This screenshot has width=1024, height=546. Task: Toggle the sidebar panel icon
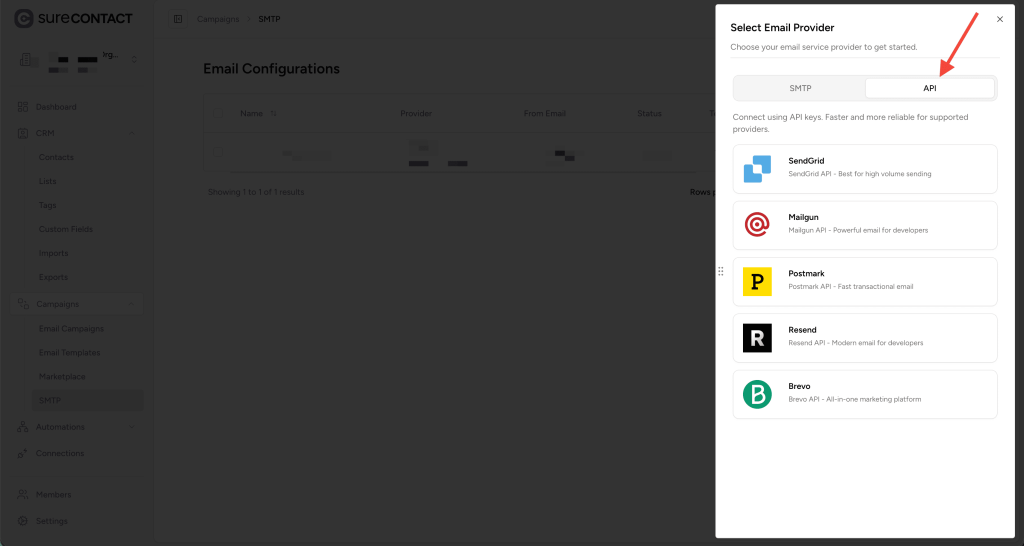point(177,19)
